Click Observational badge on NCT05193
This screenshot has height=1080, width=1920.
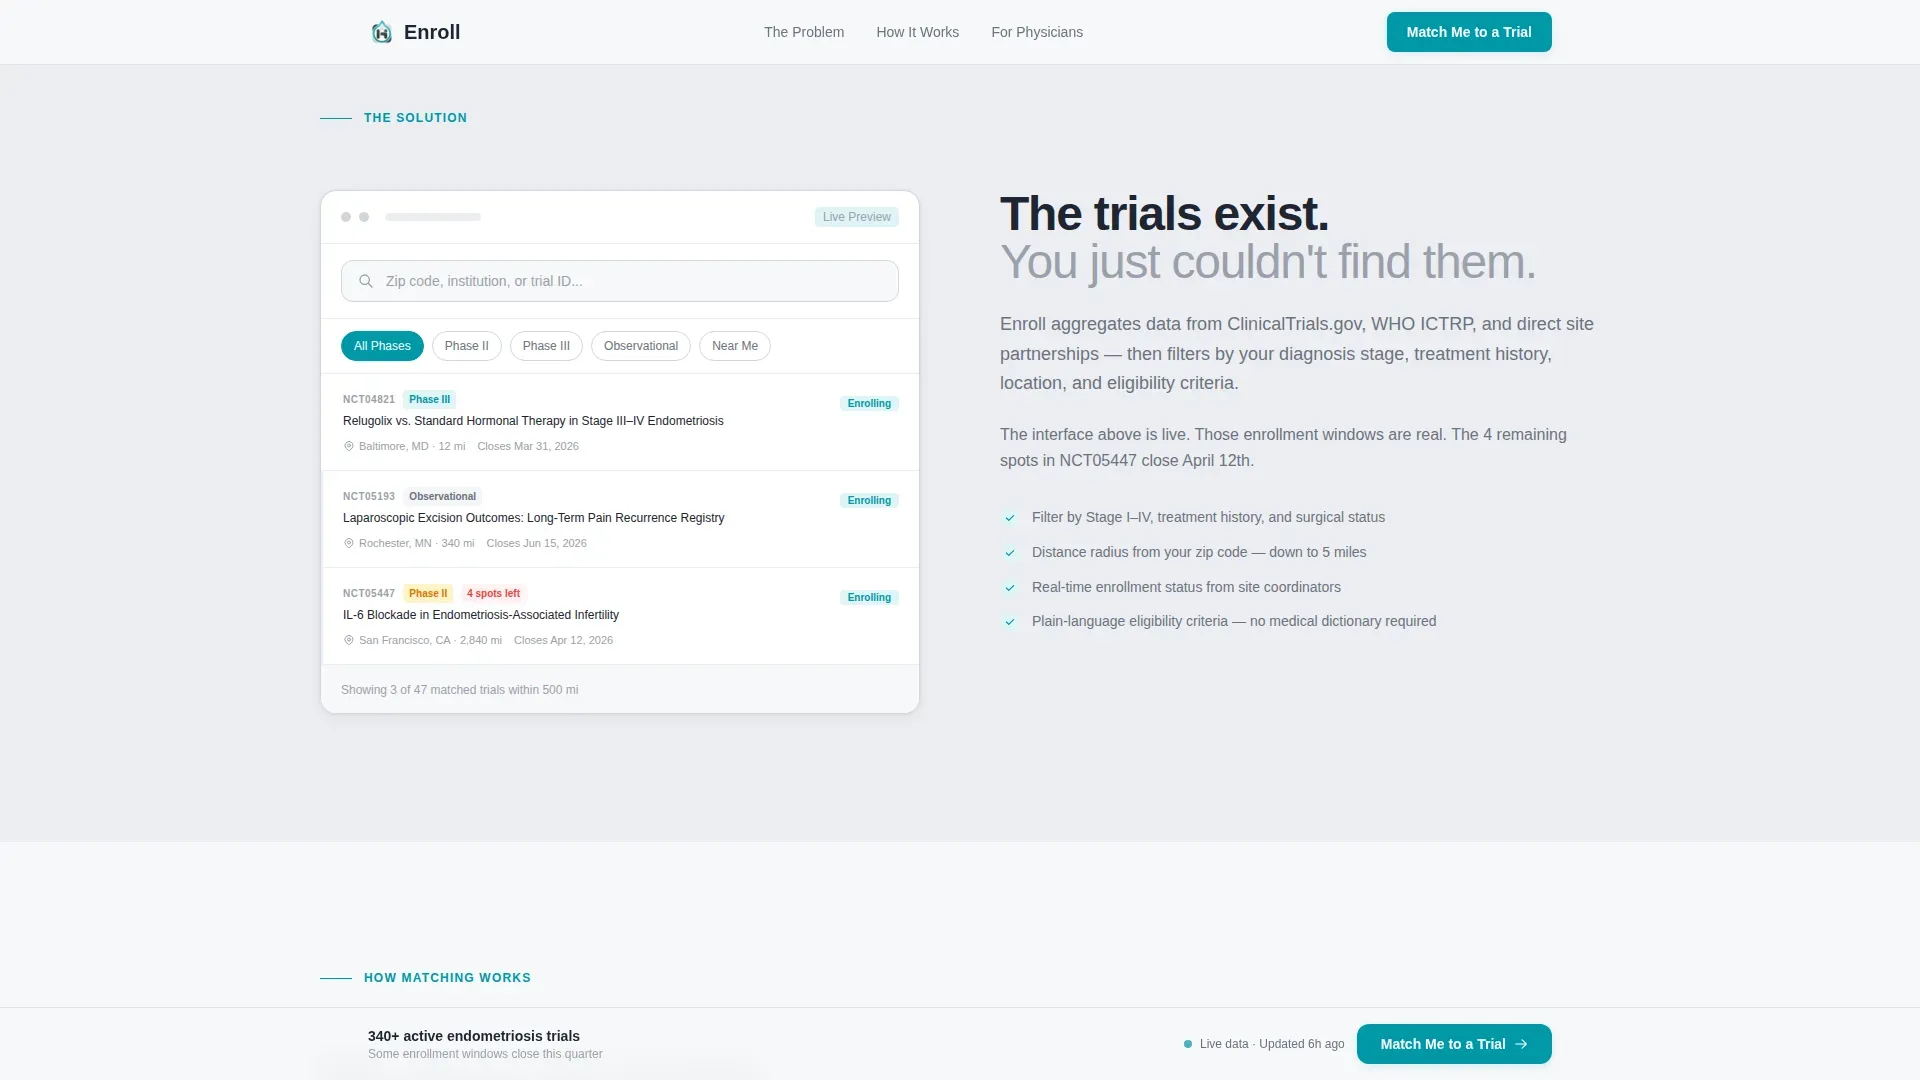443,496
